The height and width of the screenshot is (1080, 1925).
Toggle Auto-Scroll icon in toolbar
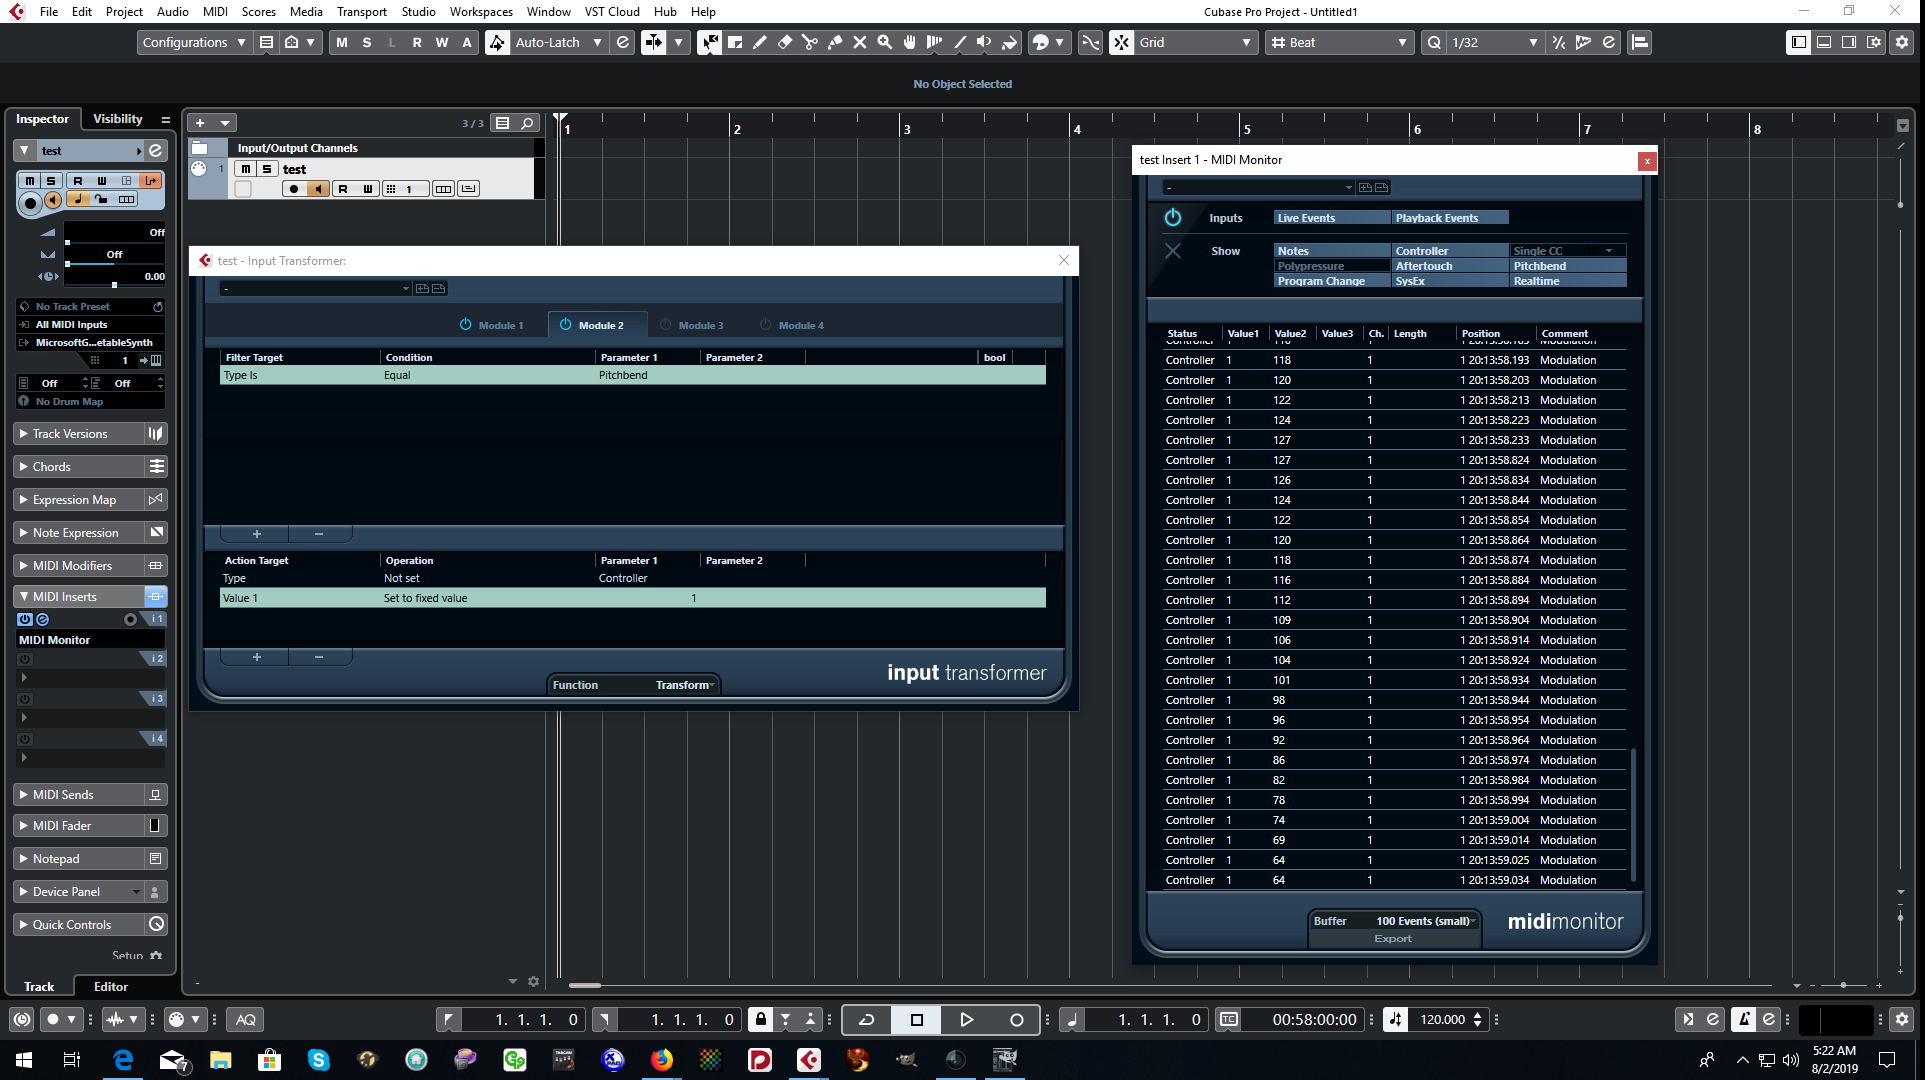coord(654,42)
